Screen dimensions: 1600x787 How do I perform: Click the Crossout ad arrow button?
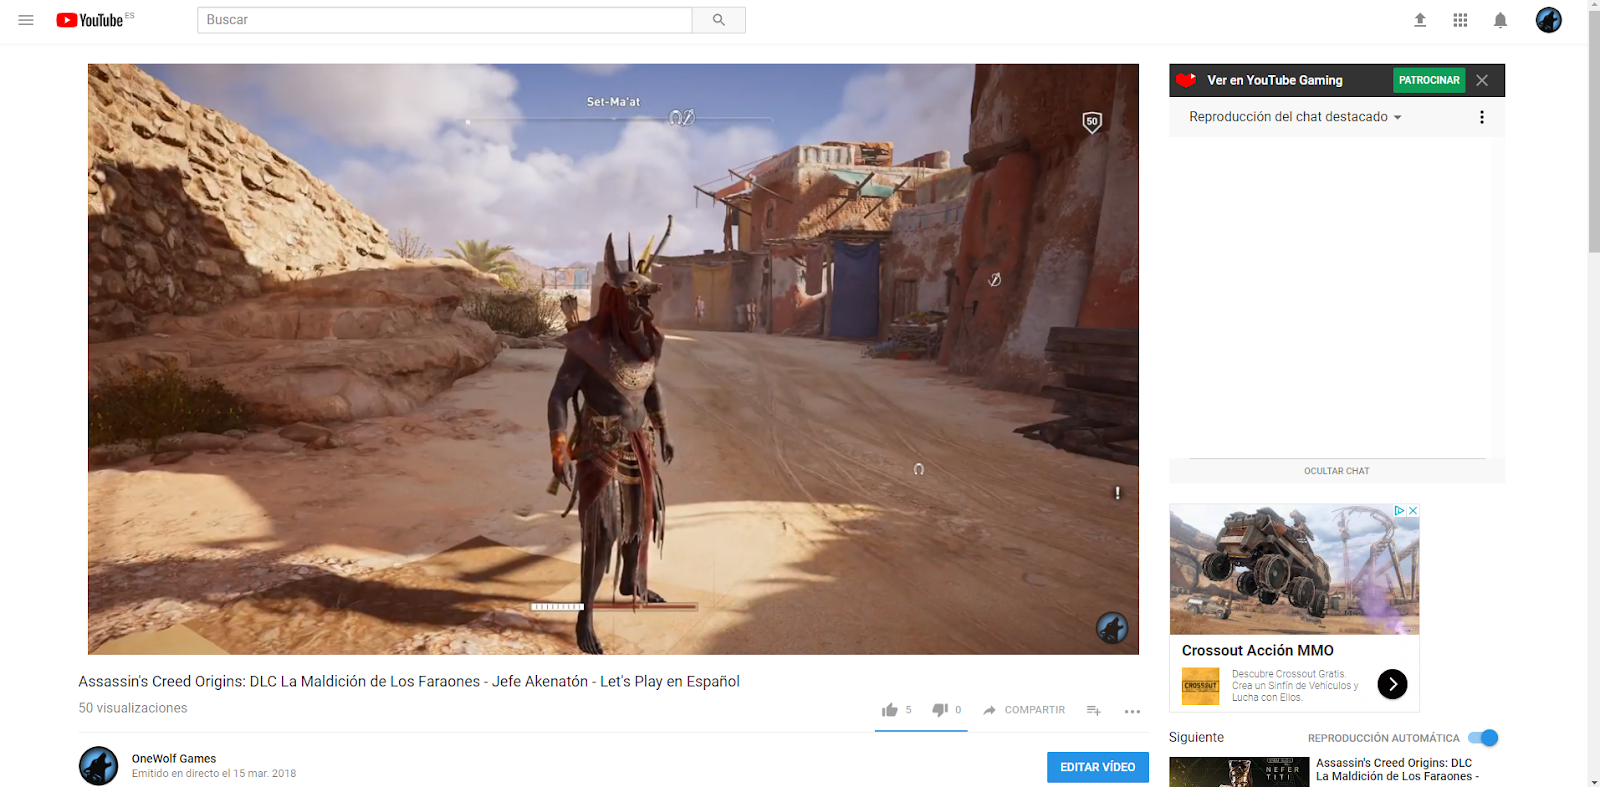(1392, 684)
